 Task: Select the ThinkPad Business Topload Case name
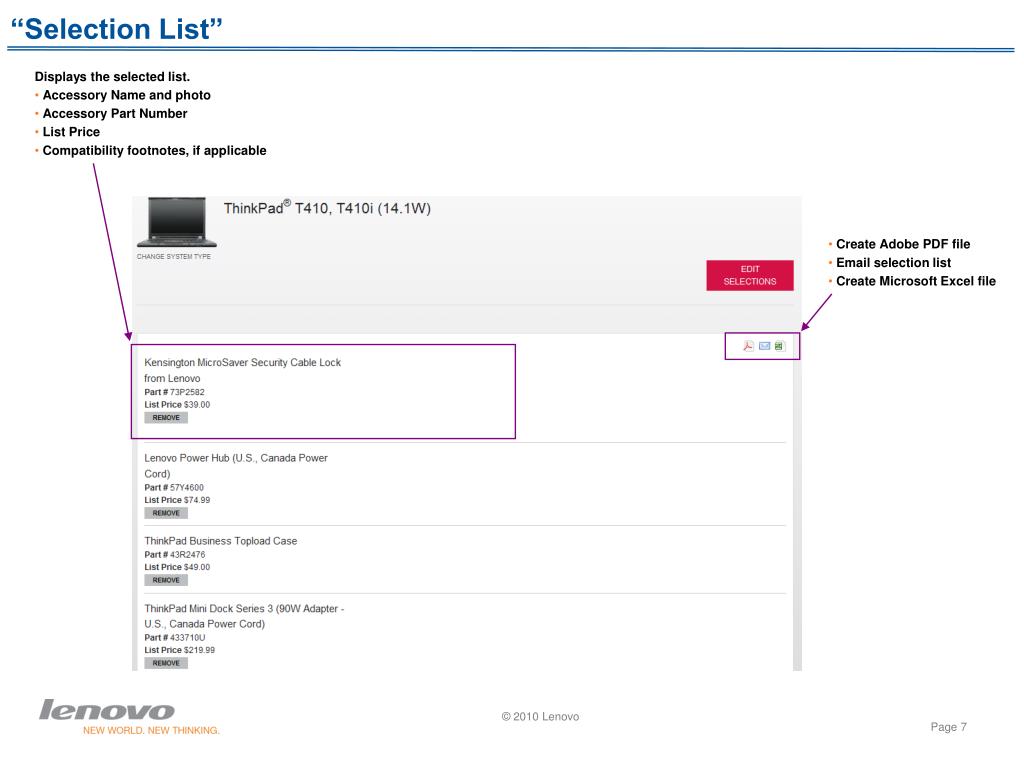pos(221,541)
